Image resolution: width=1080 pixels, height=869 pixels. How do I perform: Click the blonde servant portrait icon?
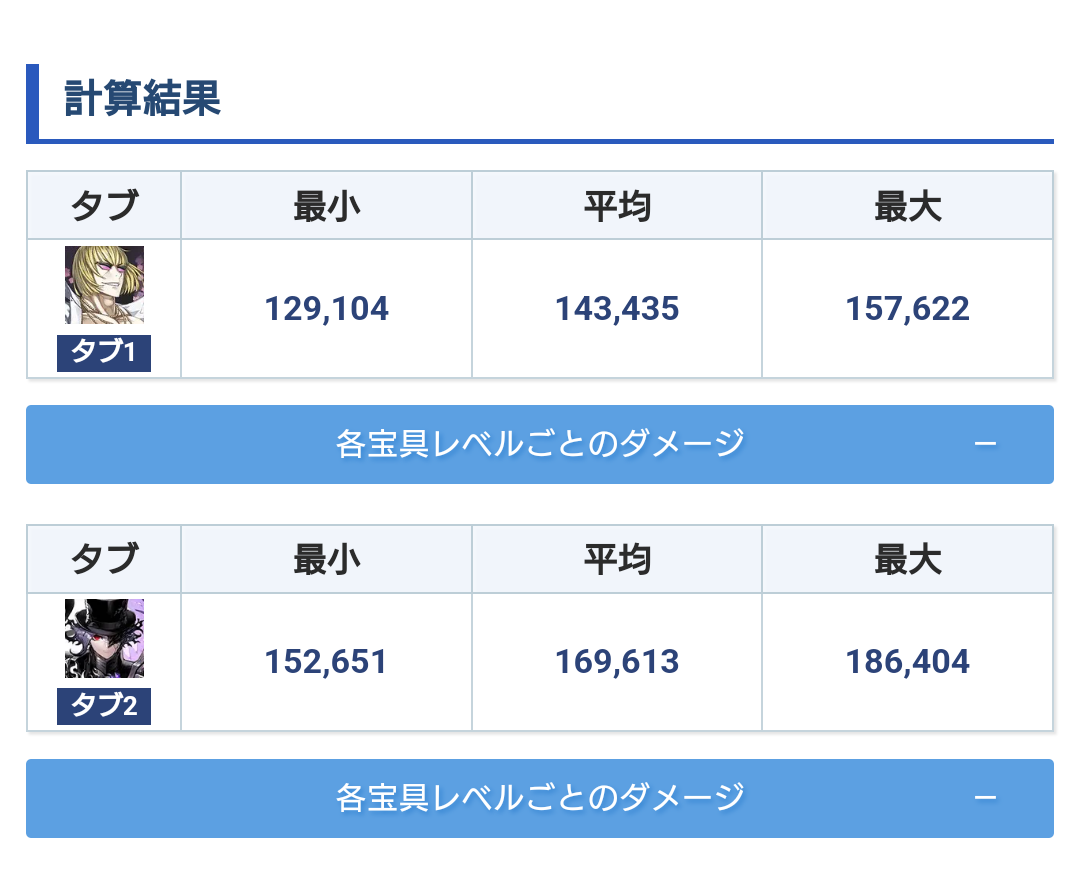click(x=104, y=284)
